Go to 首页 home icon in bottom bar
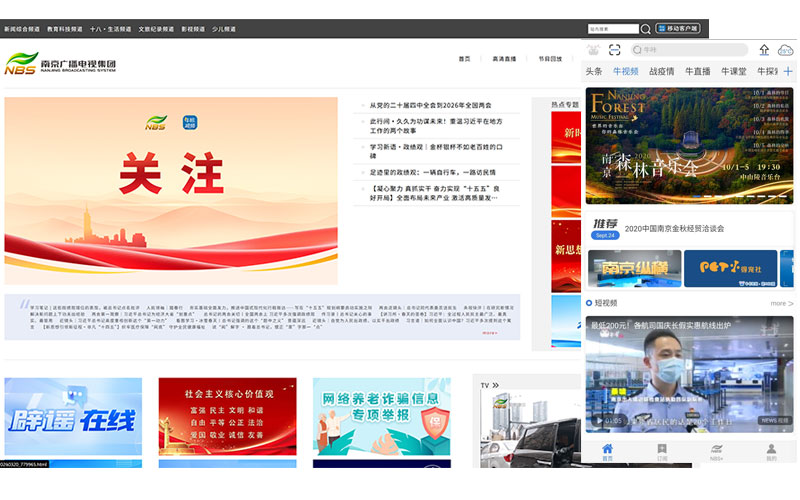This screenshot has height=500, width=800. [x=607, y=451]
